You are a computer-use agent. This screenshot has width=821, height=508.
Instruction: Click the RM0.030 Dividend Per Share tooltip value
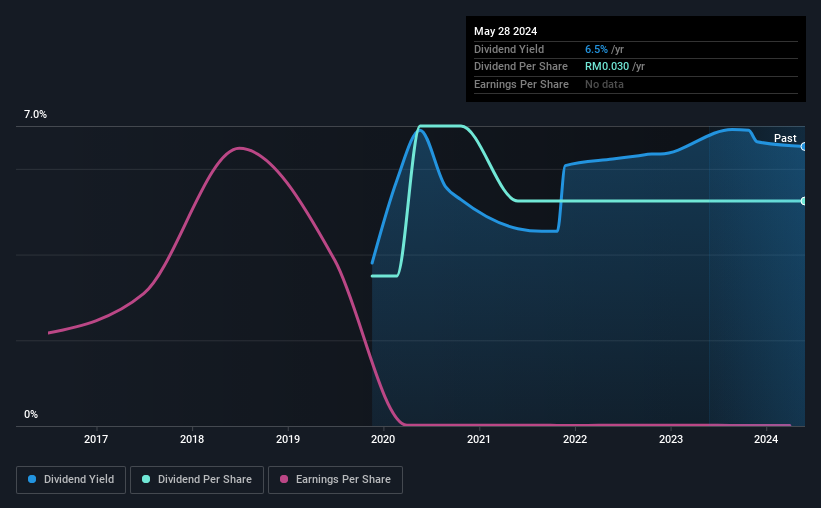tap(607, 67)
